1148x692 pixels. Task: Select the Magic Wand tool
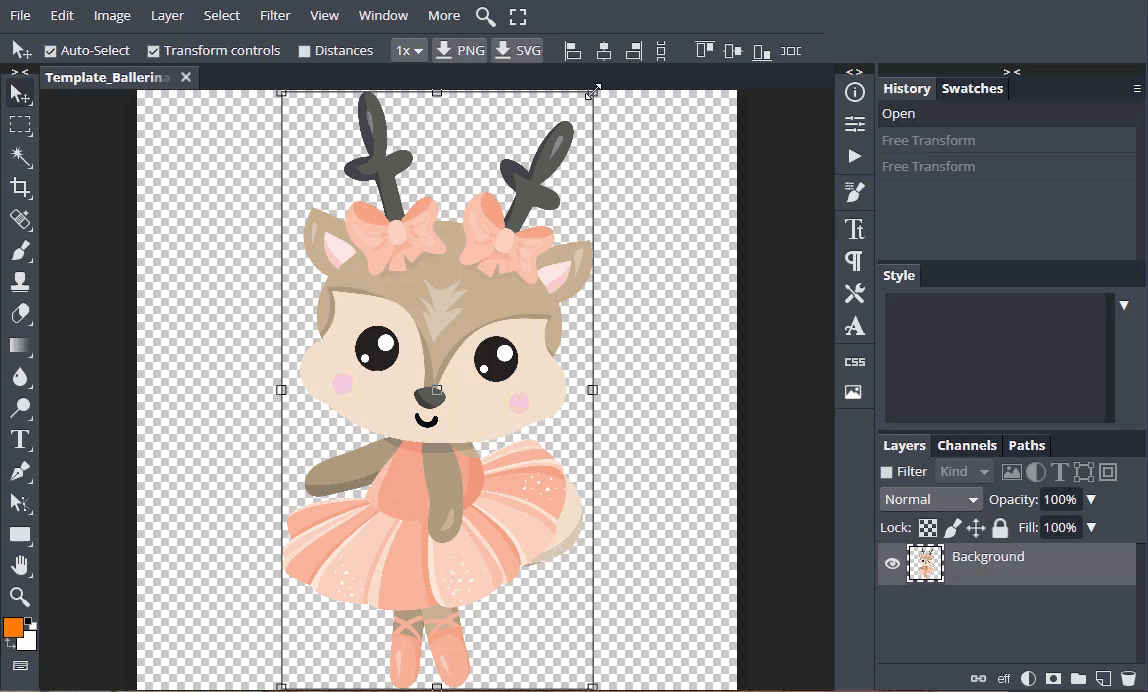(x=20, y=157)
